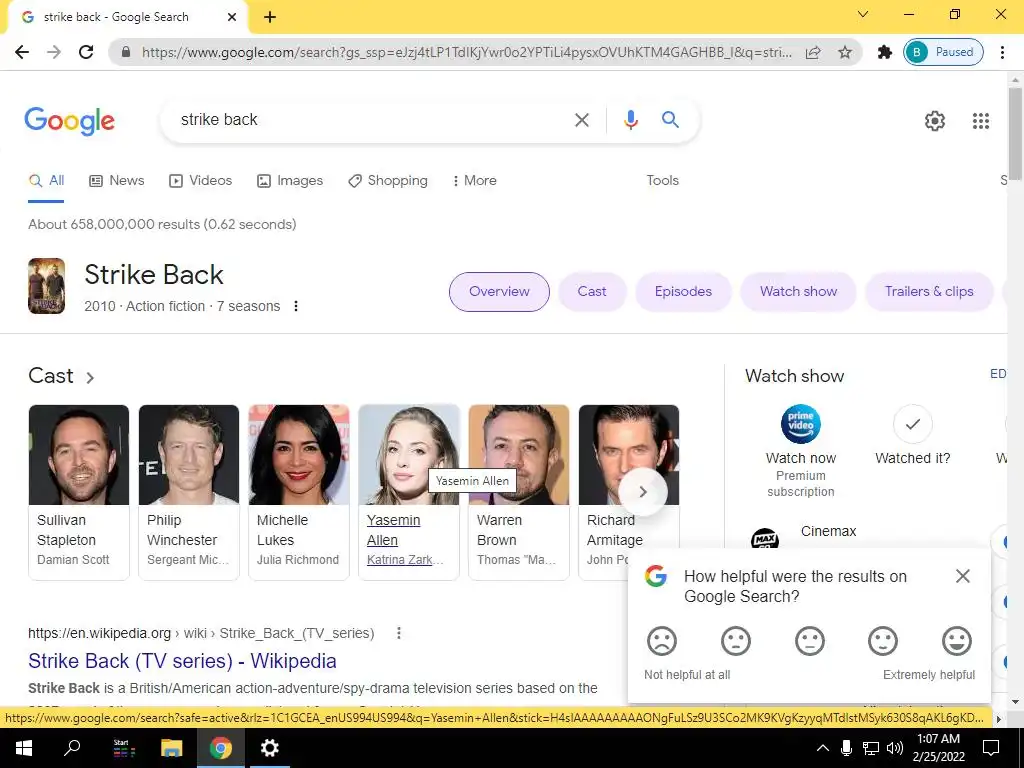Viewport: 1024px width, 768px height.
Task: Open the Extensions puzzle icon
Action: (884, 52)
